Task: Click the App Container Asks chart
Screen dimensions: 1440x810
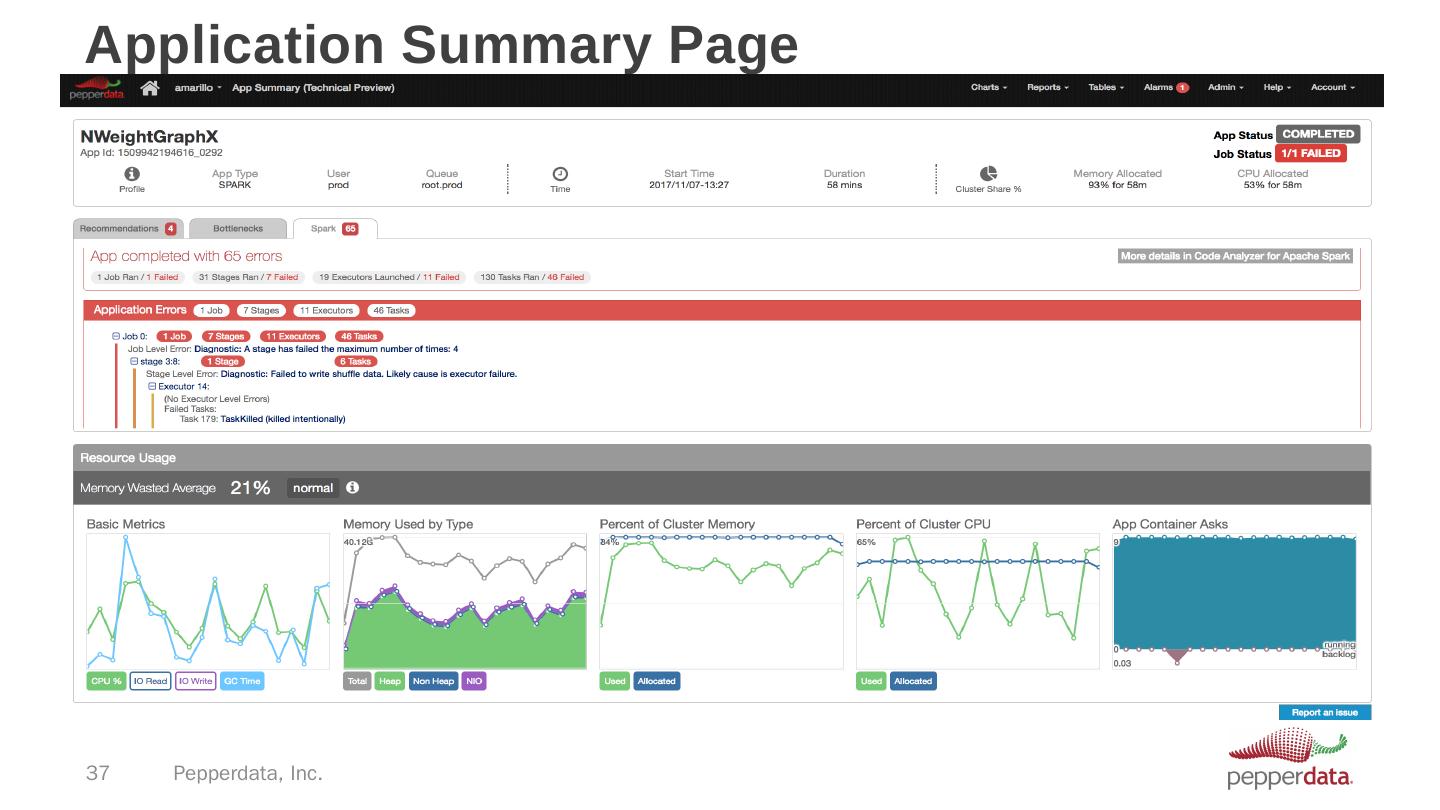Action: tap(1235, 595)
